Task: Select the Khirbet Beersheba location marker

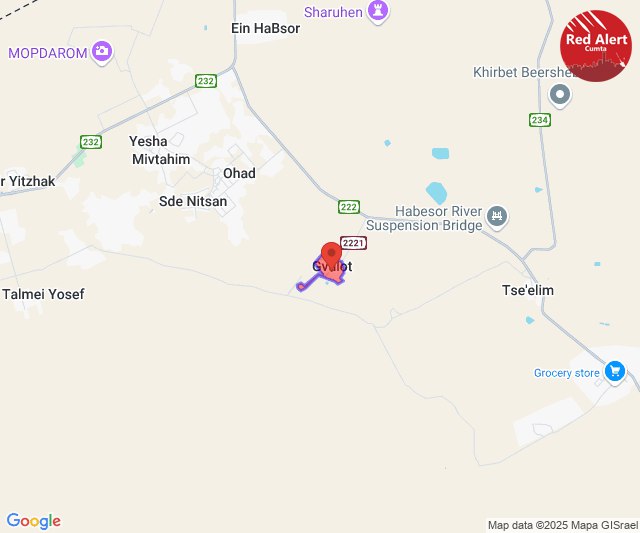Action: click(560, 95)
